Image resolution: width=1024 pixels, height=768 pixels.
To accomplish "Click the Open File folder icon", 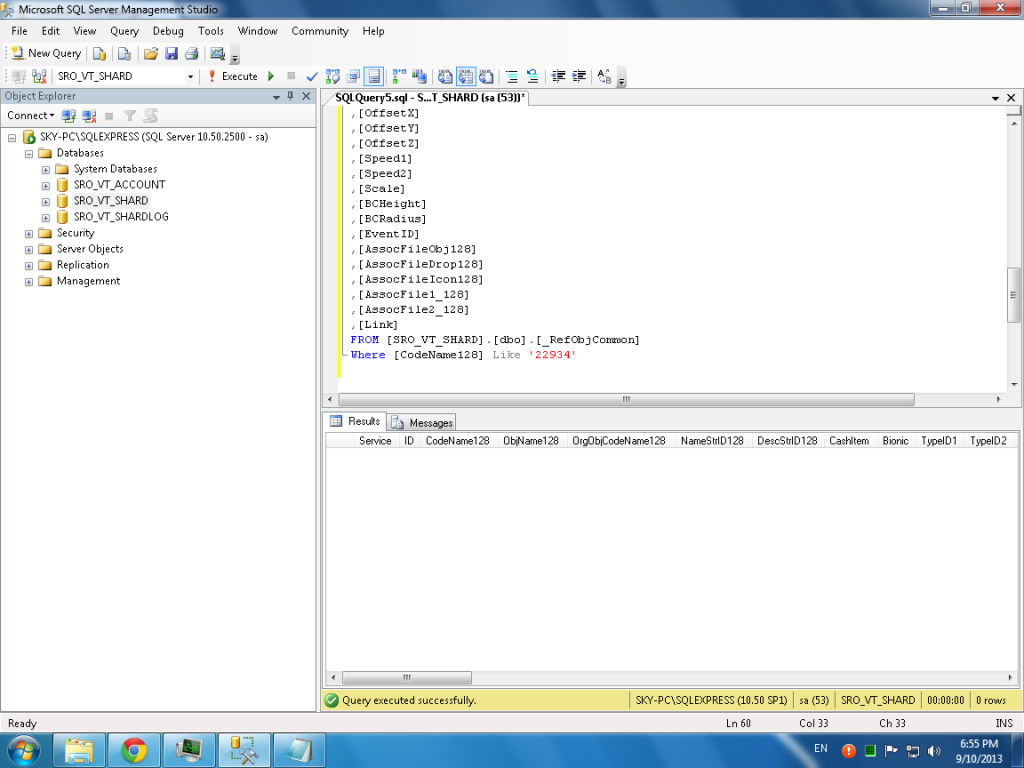I will (x=151, y=54).
